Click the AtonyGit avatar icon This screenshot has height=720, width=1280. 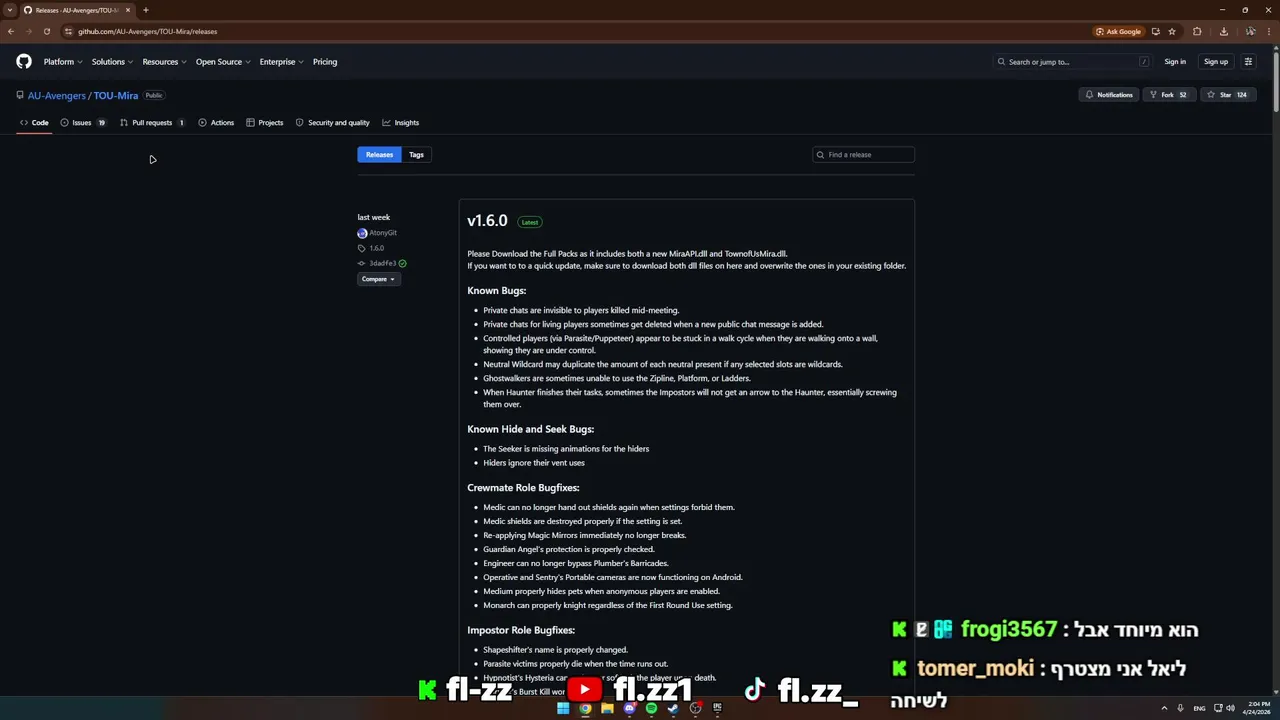coord(362,233)
